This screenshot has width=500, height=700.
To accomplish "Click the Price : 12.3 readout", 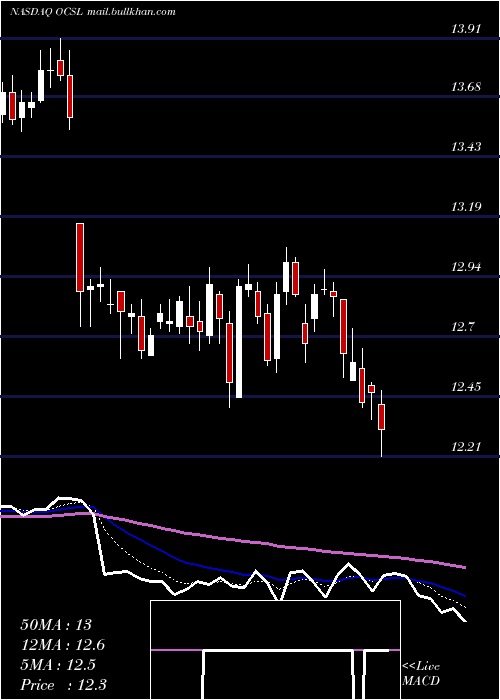I will (63, 685).
